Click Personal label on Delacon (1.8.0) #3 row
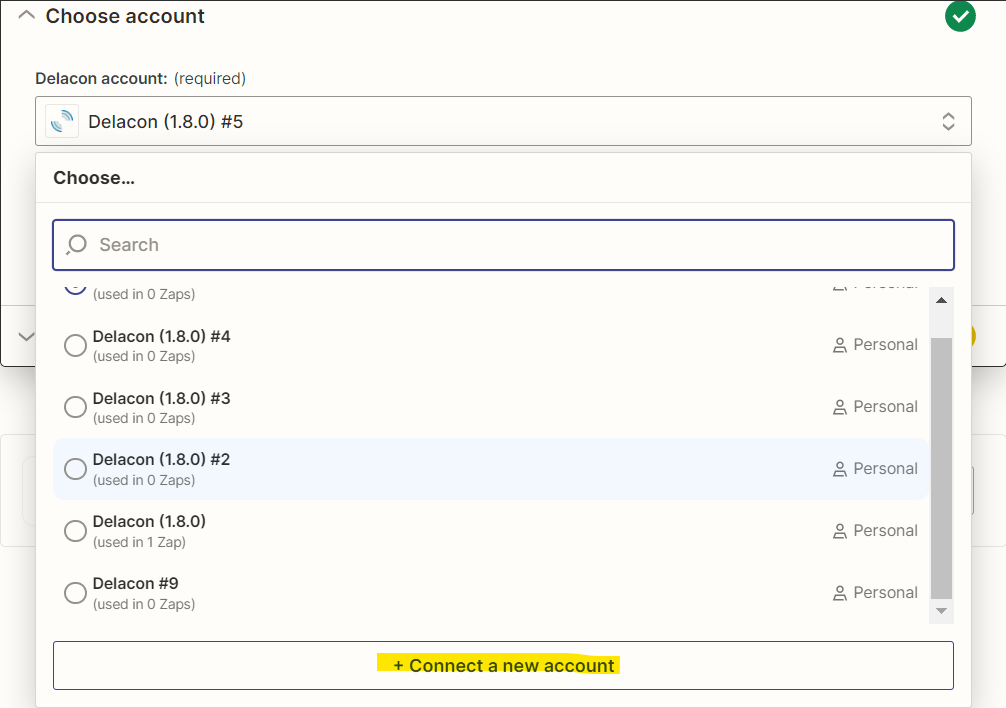Viewport: 1006px width, 708px height. (x=885, y=407)
